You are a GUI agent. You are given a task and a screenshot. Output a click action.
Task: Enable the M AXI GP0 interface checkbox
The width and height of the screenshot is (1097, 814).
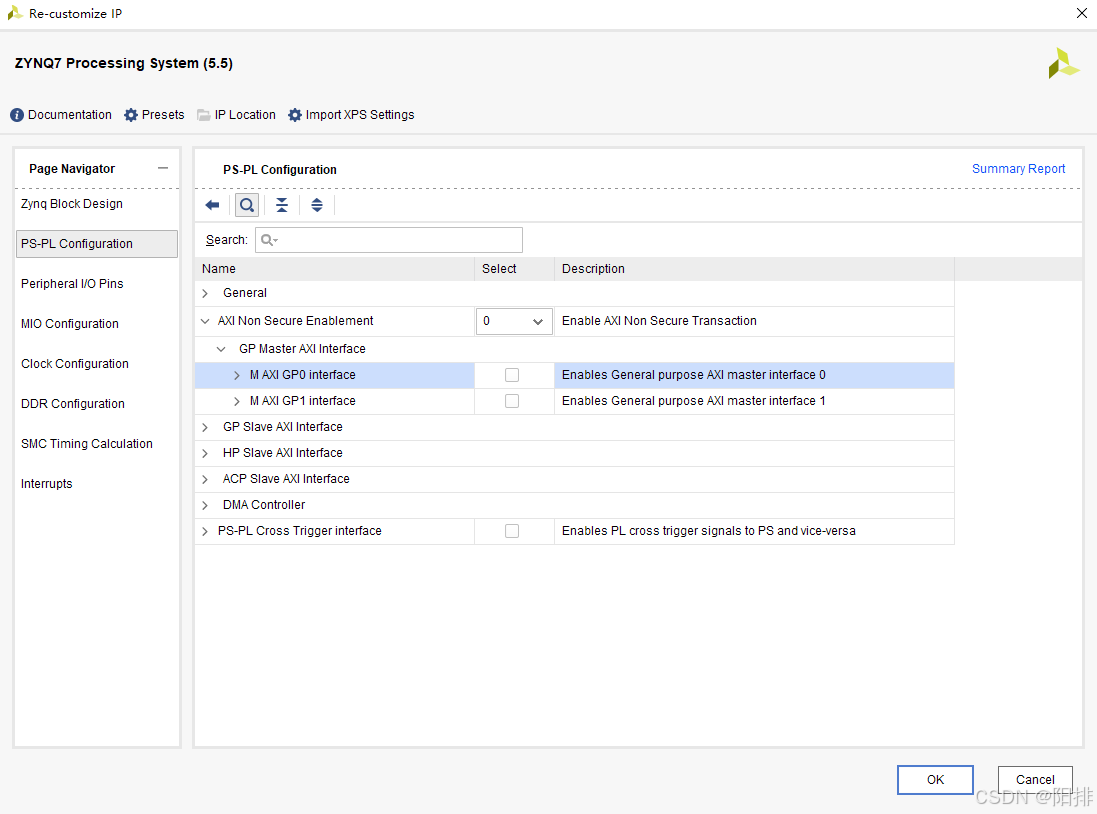pyautogui.click(x=512, y=375)
